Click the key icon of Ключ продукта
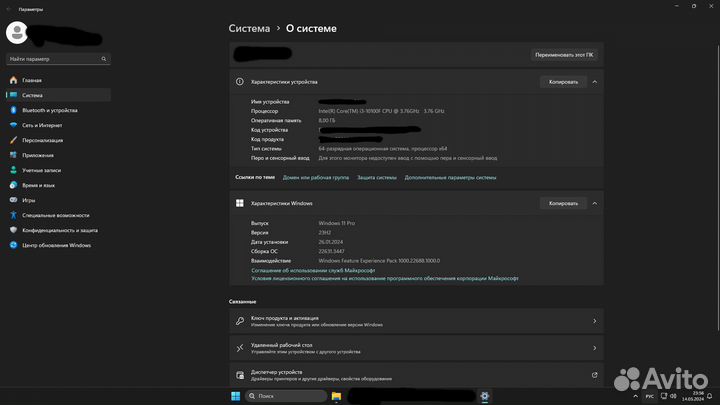The height and width of the screenshot is (405, 720). (240, 321)
